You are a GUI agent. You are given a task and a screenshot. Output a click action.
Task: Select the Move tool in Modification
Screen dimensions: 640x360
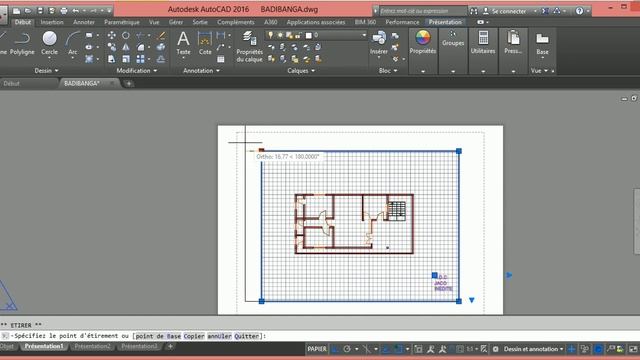coord(111,36)
